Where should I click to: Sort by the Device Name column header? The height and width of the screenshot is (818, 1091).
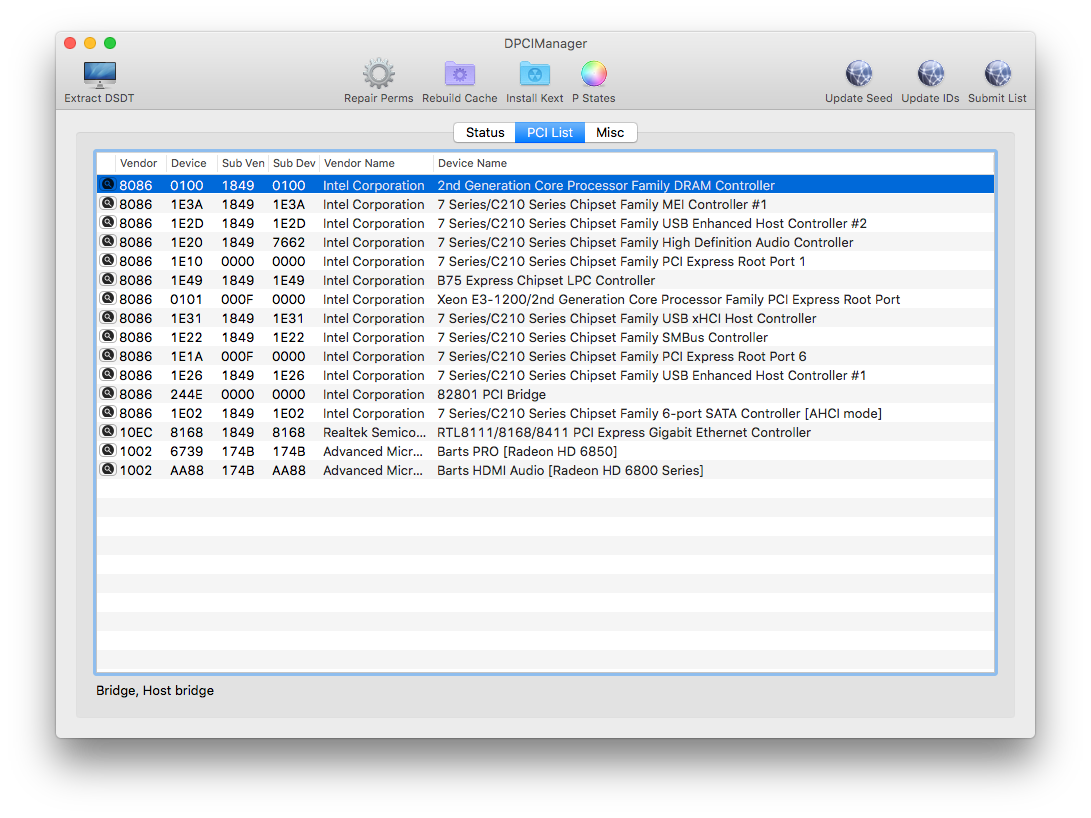pos(472,163)
